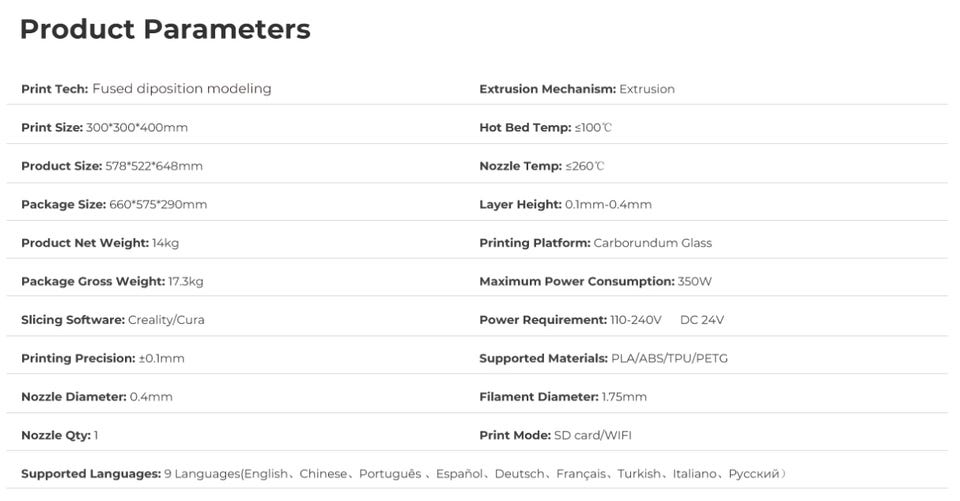
Task: Select the Product Size specification row
Action: [111, 166]
